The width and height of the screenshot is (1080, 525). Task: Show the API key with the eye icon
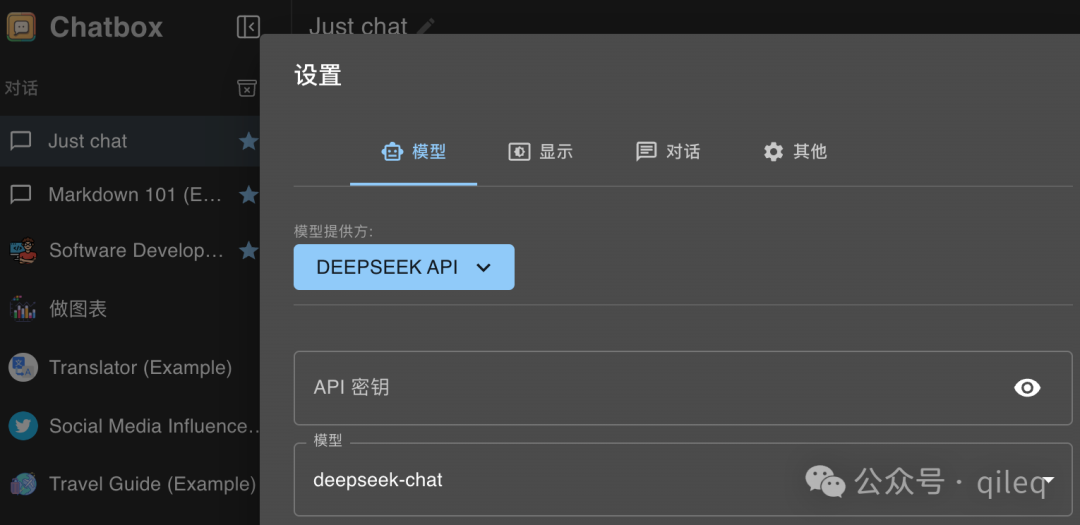pos(1027,388)
